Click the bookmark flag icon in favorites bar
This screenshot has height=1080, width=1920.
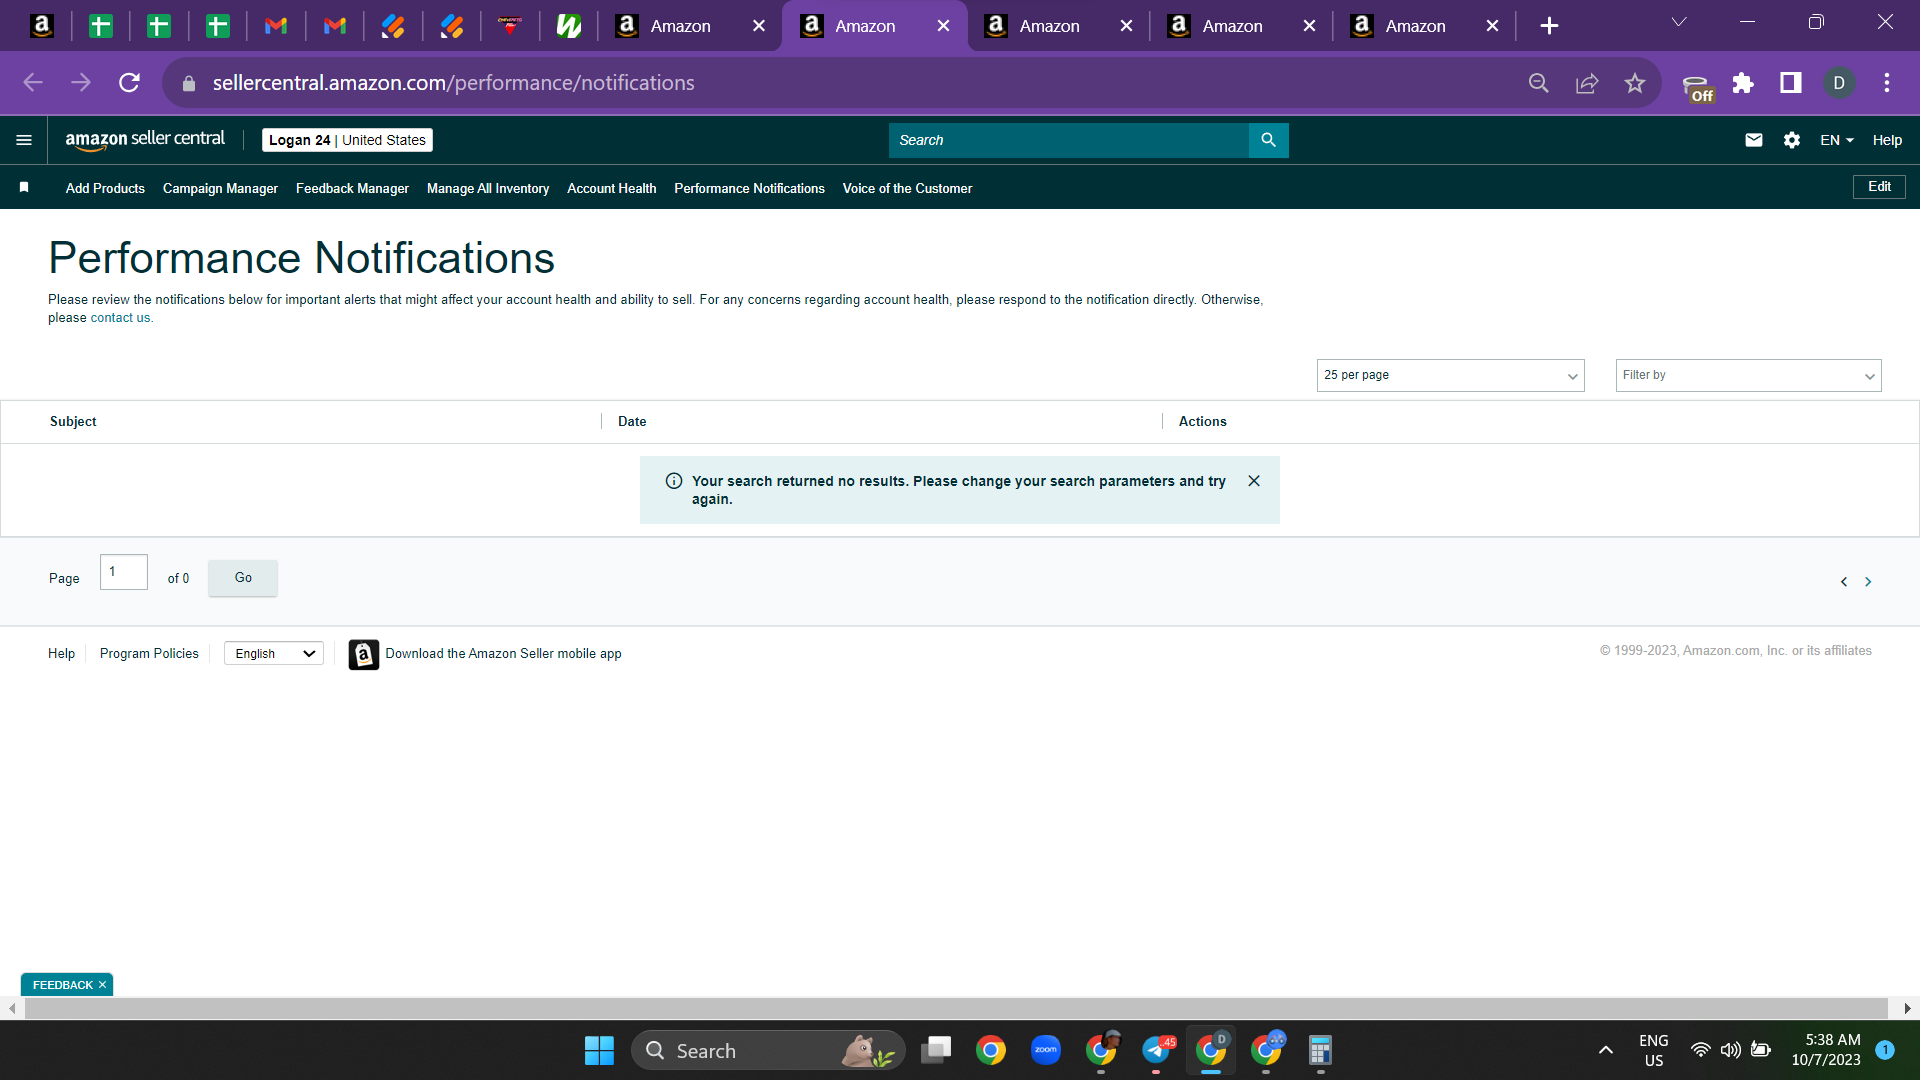pos(24,187)
